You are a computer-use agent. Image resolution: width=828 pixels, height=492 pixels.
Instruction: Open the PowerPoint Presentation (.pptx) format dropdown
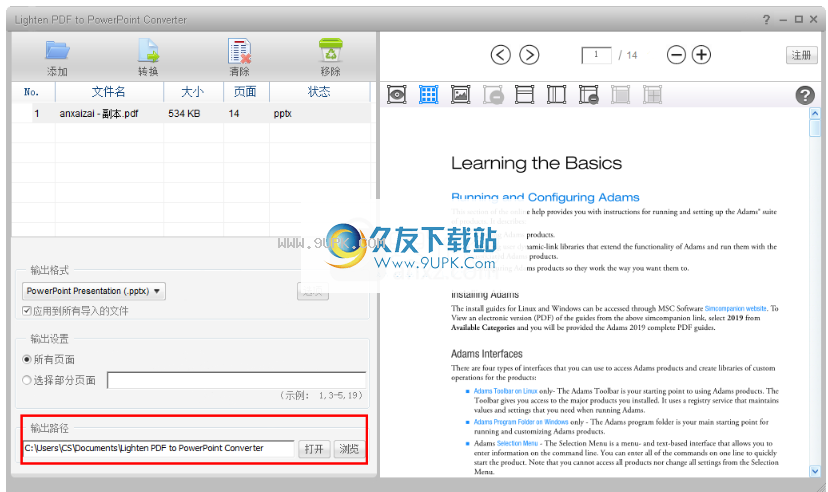coord(94,291)
